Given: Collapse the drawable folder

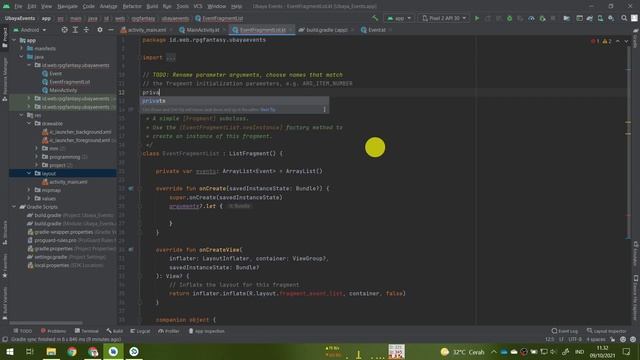Looking at the screenshot, I should [29, 123].
